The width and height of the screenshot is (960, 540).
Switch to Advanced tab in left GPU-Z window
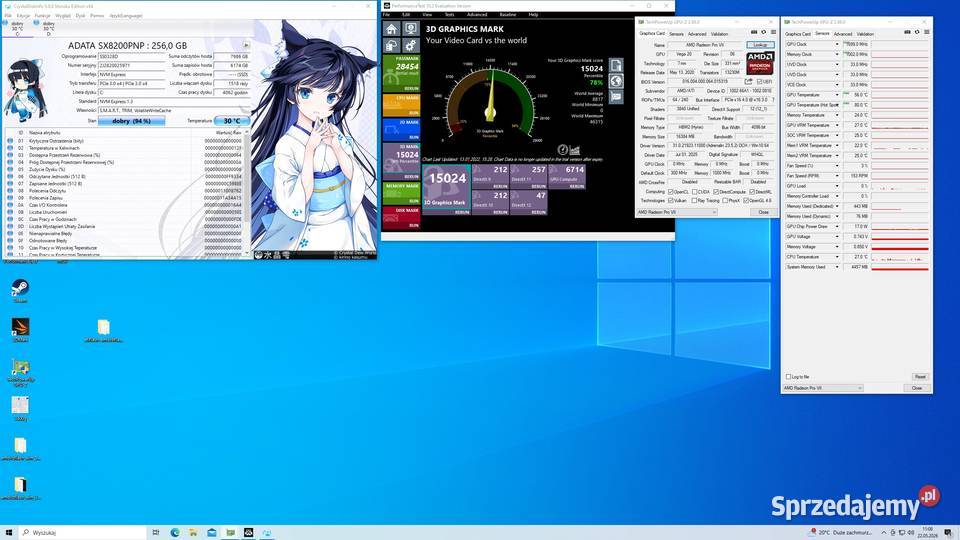point(697,34)
